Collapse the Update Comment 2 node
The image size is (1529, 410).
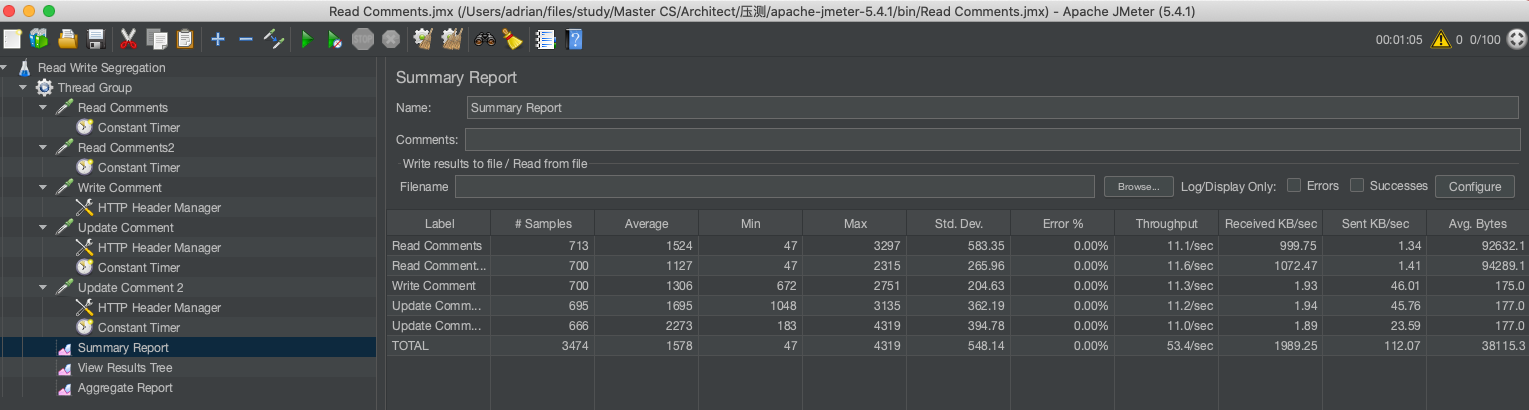point(43,288)
